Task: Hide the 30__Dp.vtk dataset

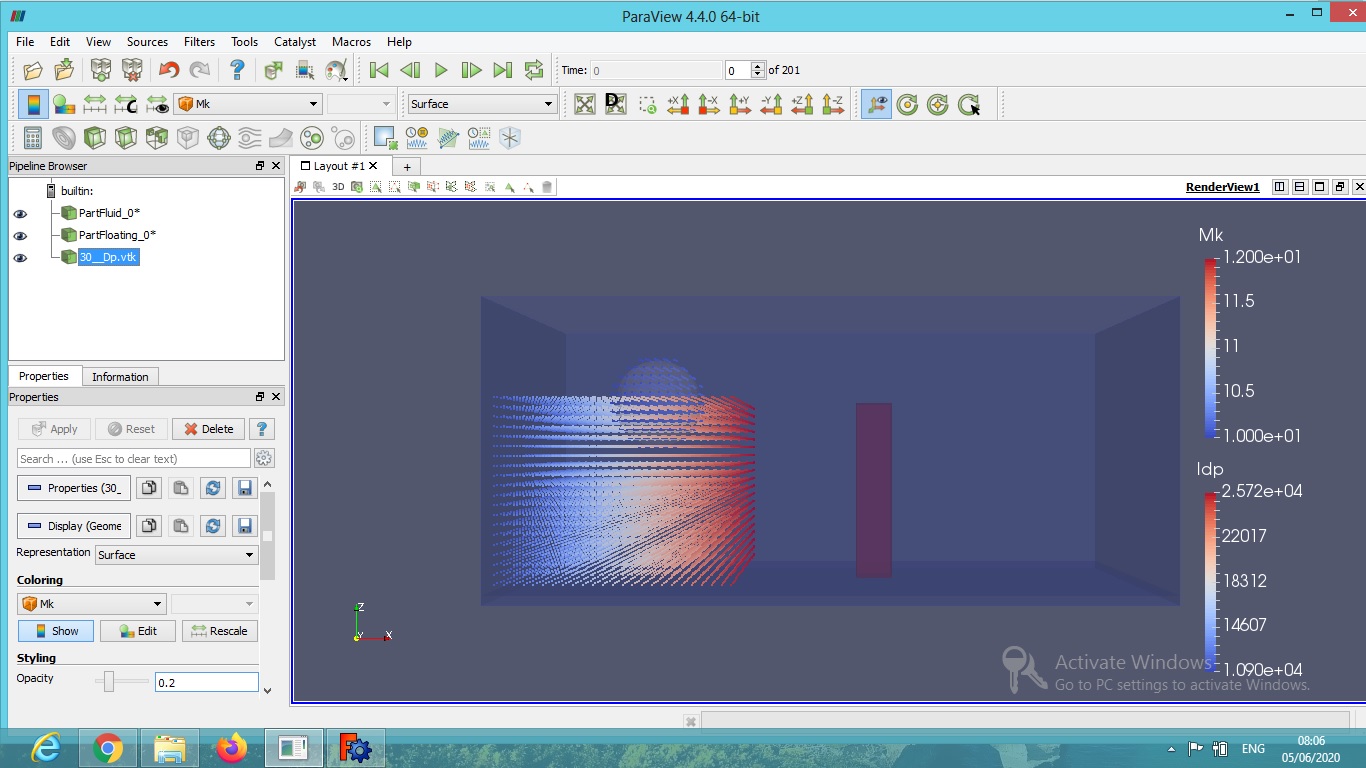Action: point(20,257)
